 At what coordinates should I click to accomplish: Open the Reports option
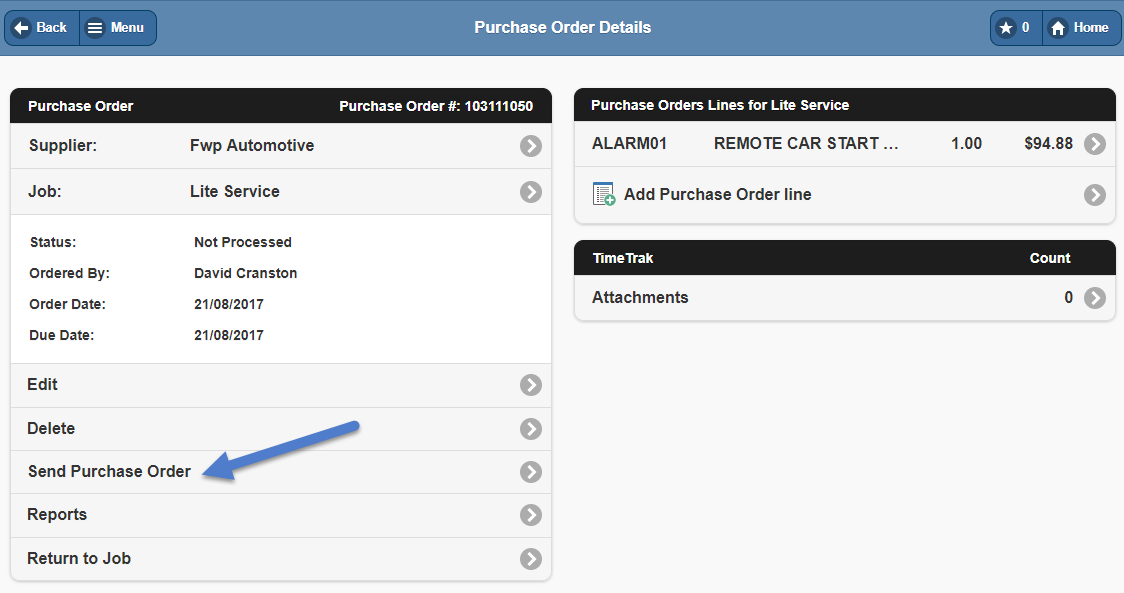click(57, 515)
